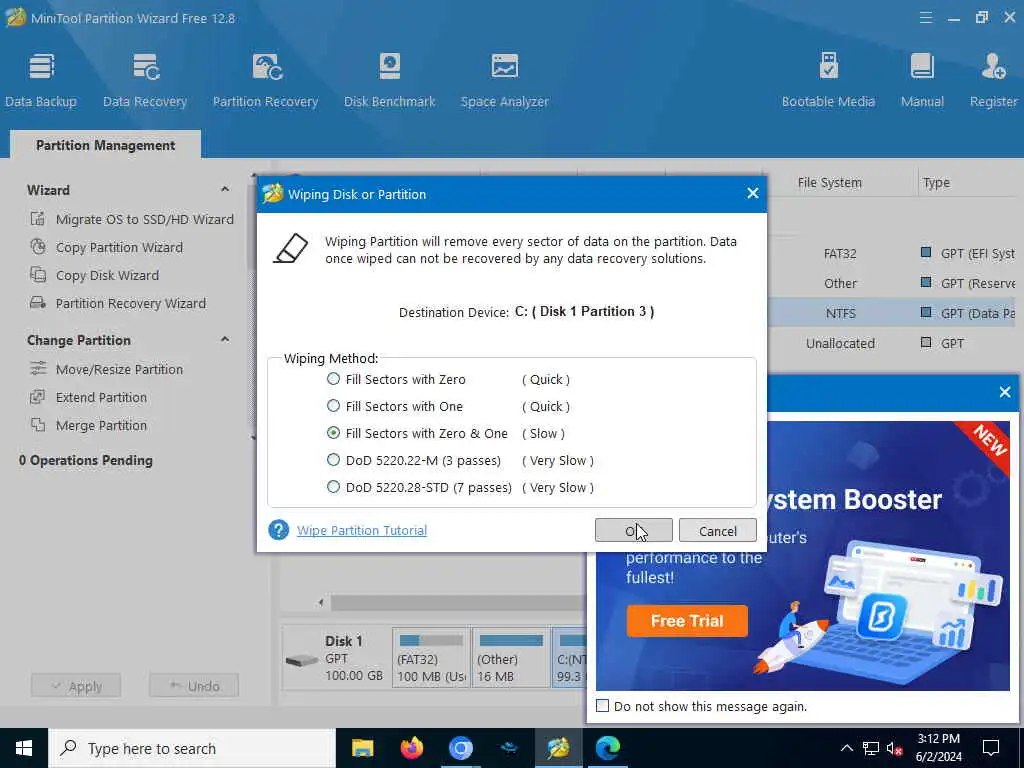The image size is (1024, 768).
Task: Launch Data Recovery feature
Action: 145,79
